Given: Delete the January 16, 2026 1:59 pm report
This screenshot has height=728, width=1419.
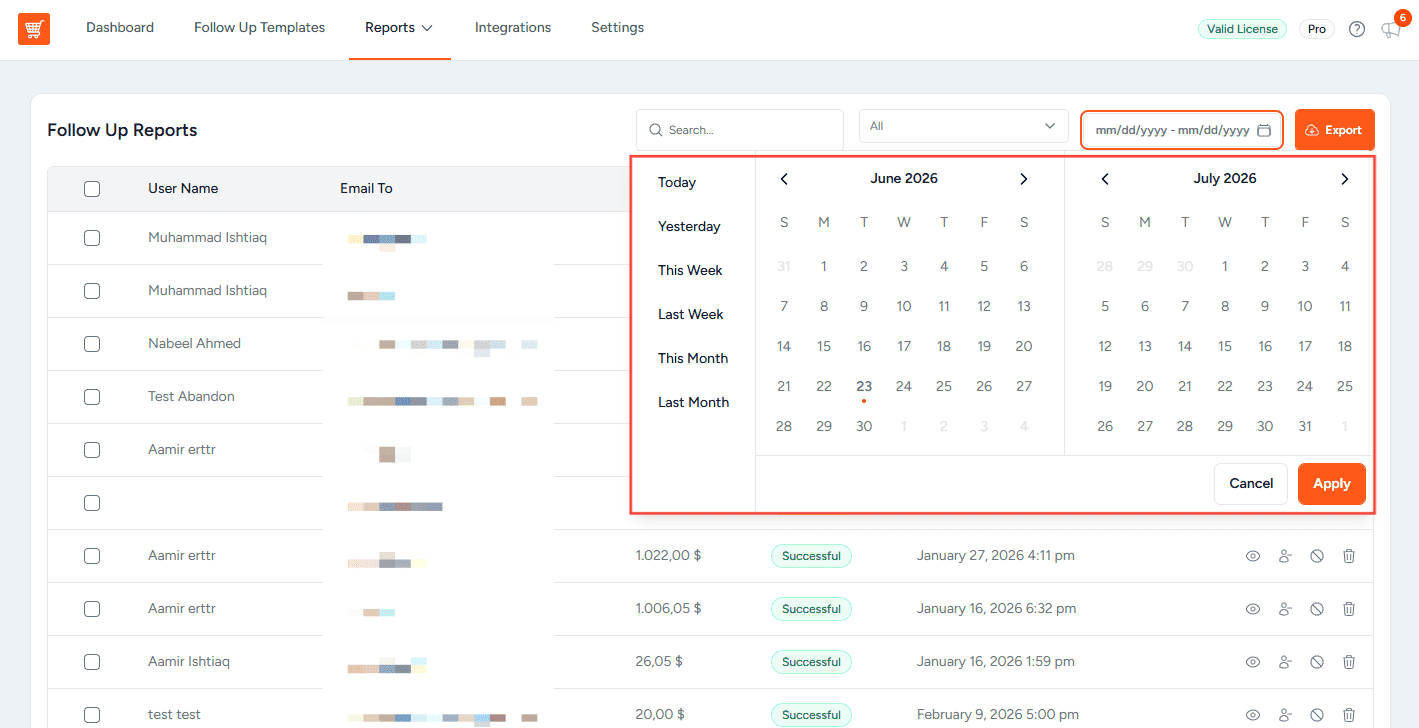Looking at the screenshot, I should (x=1349, y=662).
